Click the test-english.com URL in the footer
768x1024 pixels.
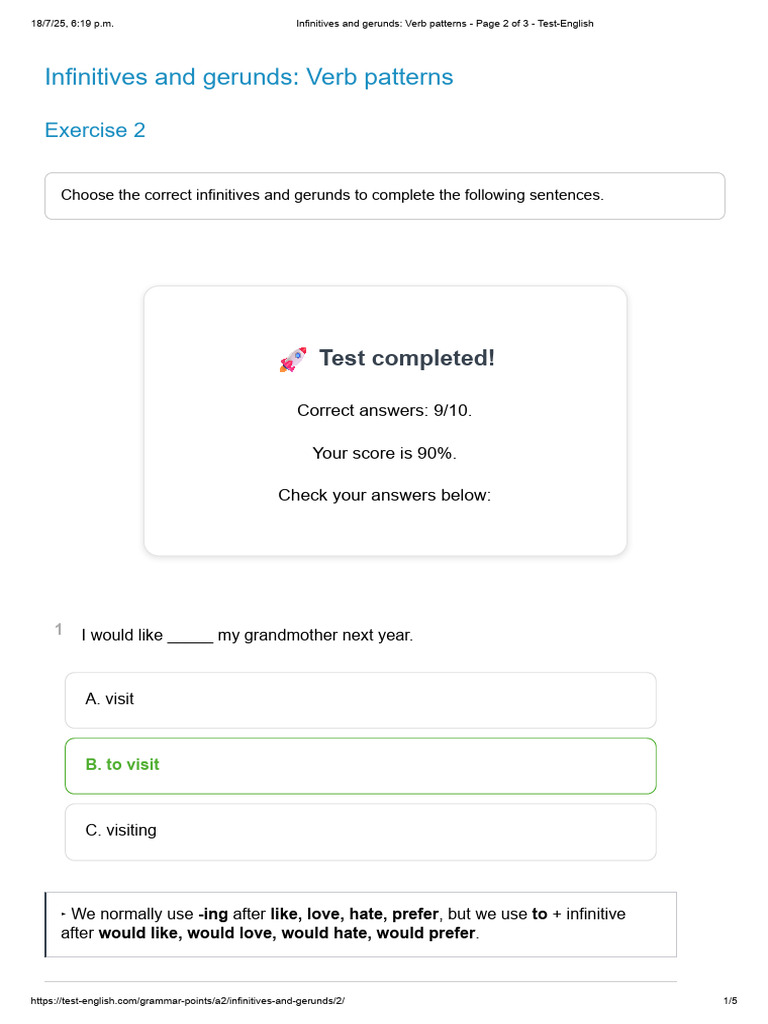click(x=188, y=1001)
